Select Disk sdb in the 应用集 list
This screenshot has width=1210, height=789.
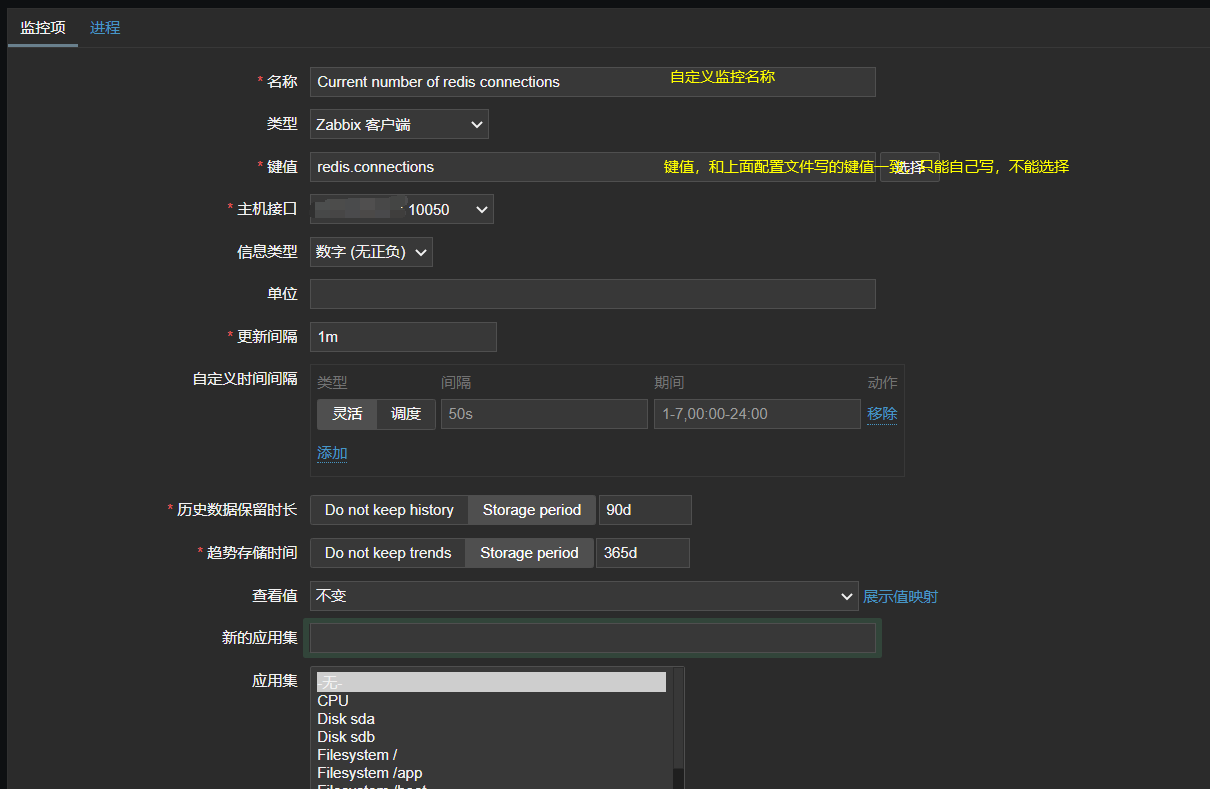(491, 737)
